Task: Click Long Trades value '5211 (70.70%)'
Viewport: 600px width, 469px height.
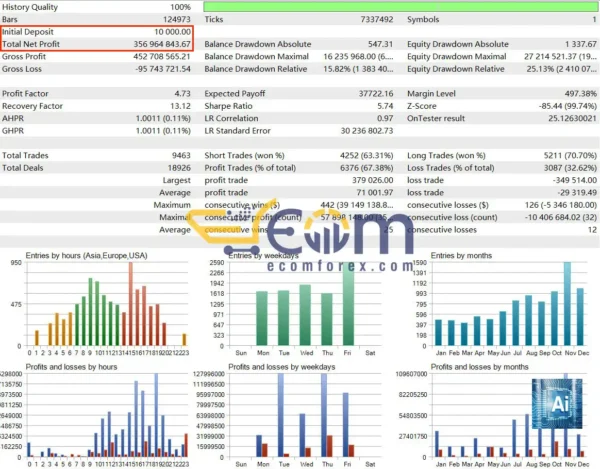Action: click(570, 155)
